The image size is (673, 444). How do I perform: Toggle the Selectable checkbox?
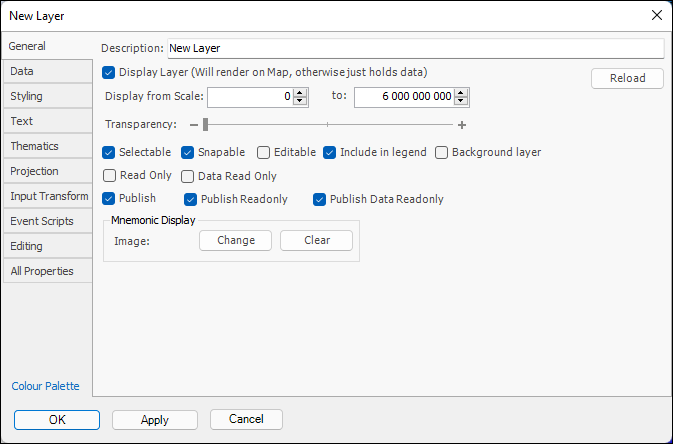coord(109,153)
